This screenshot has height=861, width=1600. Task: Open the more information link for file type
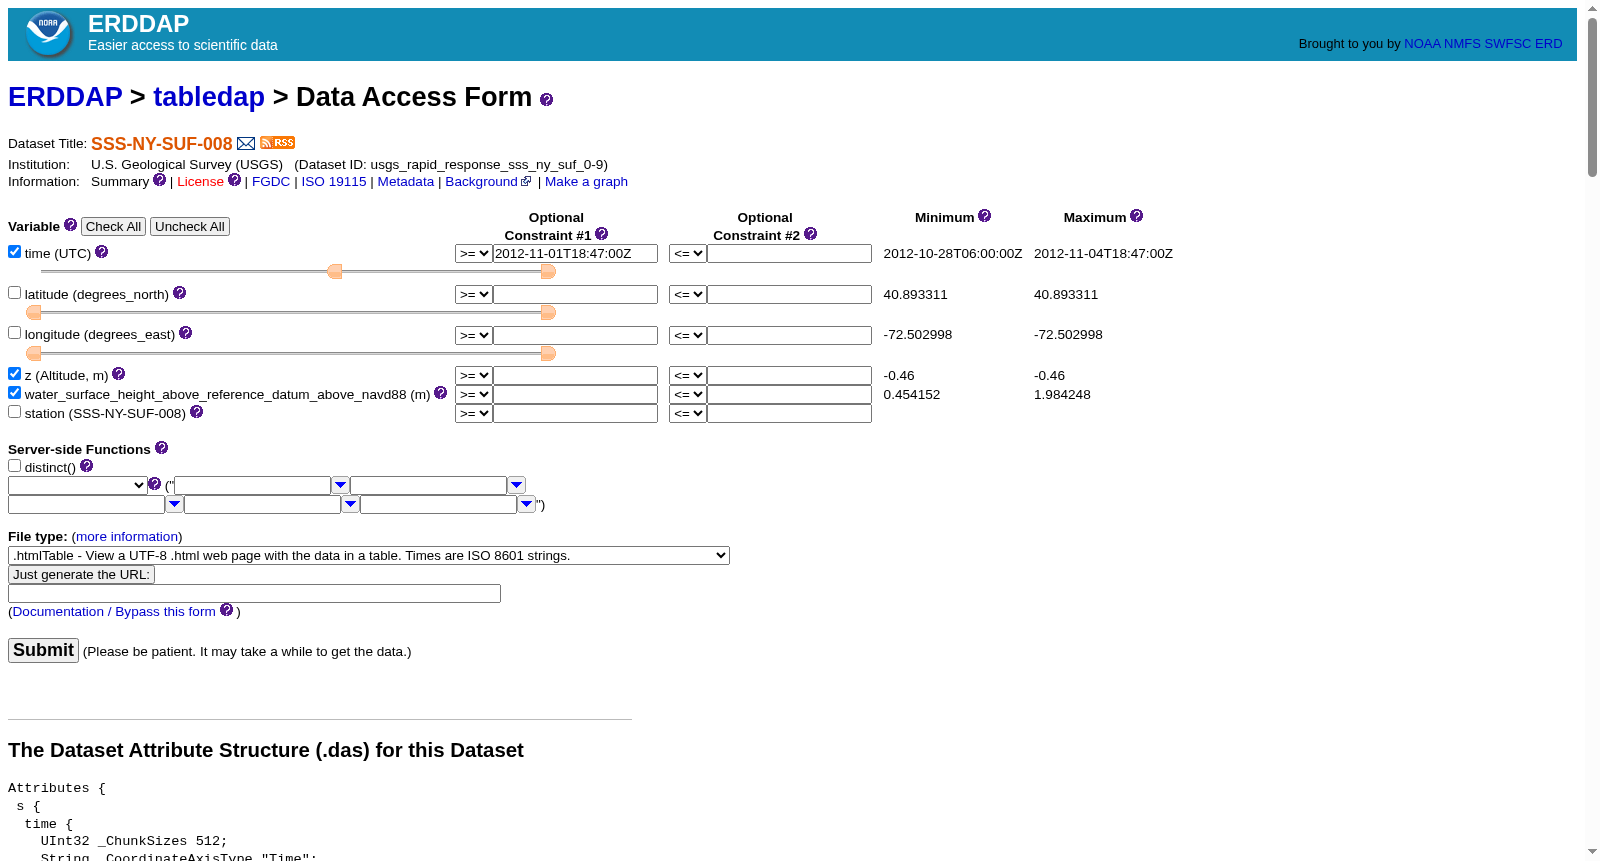[127, 537]
